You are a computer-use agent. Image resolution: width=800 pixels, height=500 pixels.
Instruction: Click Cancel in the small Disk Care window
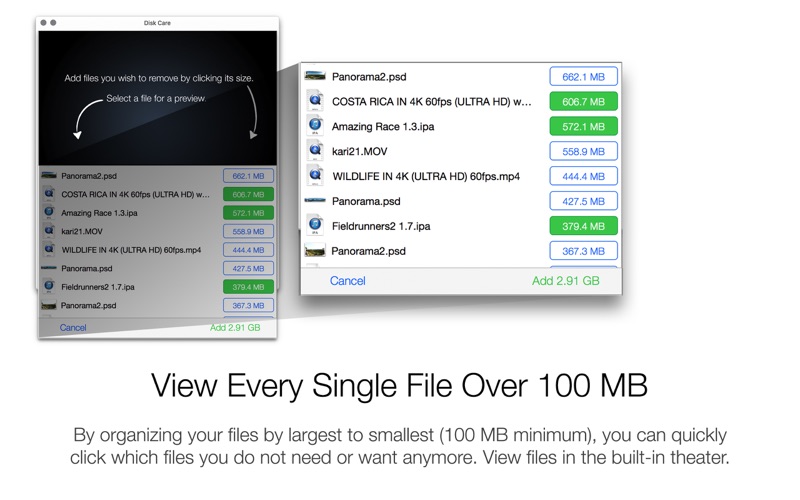73,328
